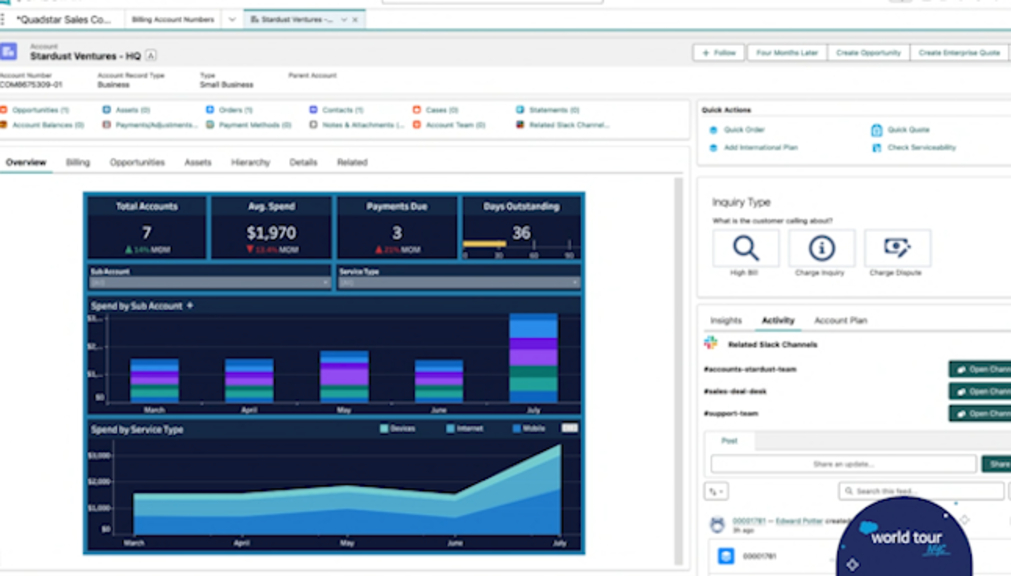
Task: Click the Mobile legend color swatch
Action: tap(516, 429)
